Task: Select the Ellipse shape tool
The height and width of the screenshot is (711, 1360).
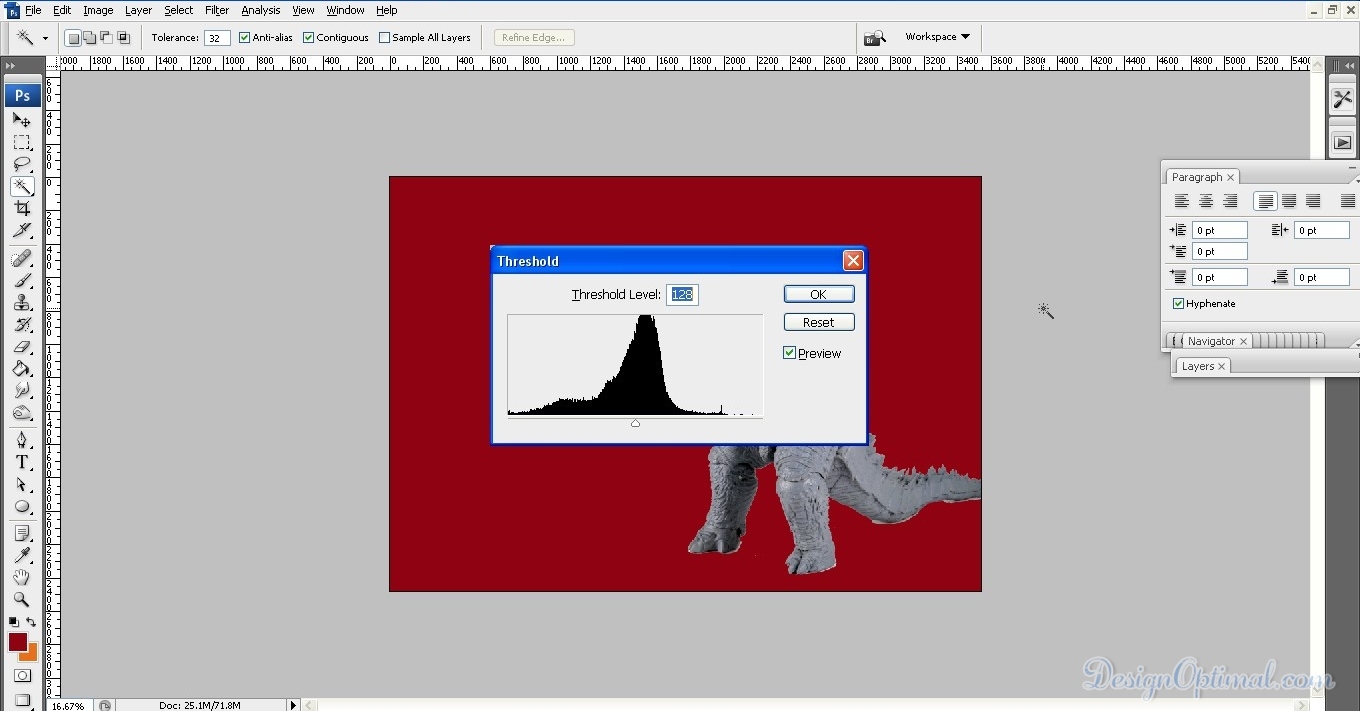Action: 22,506
